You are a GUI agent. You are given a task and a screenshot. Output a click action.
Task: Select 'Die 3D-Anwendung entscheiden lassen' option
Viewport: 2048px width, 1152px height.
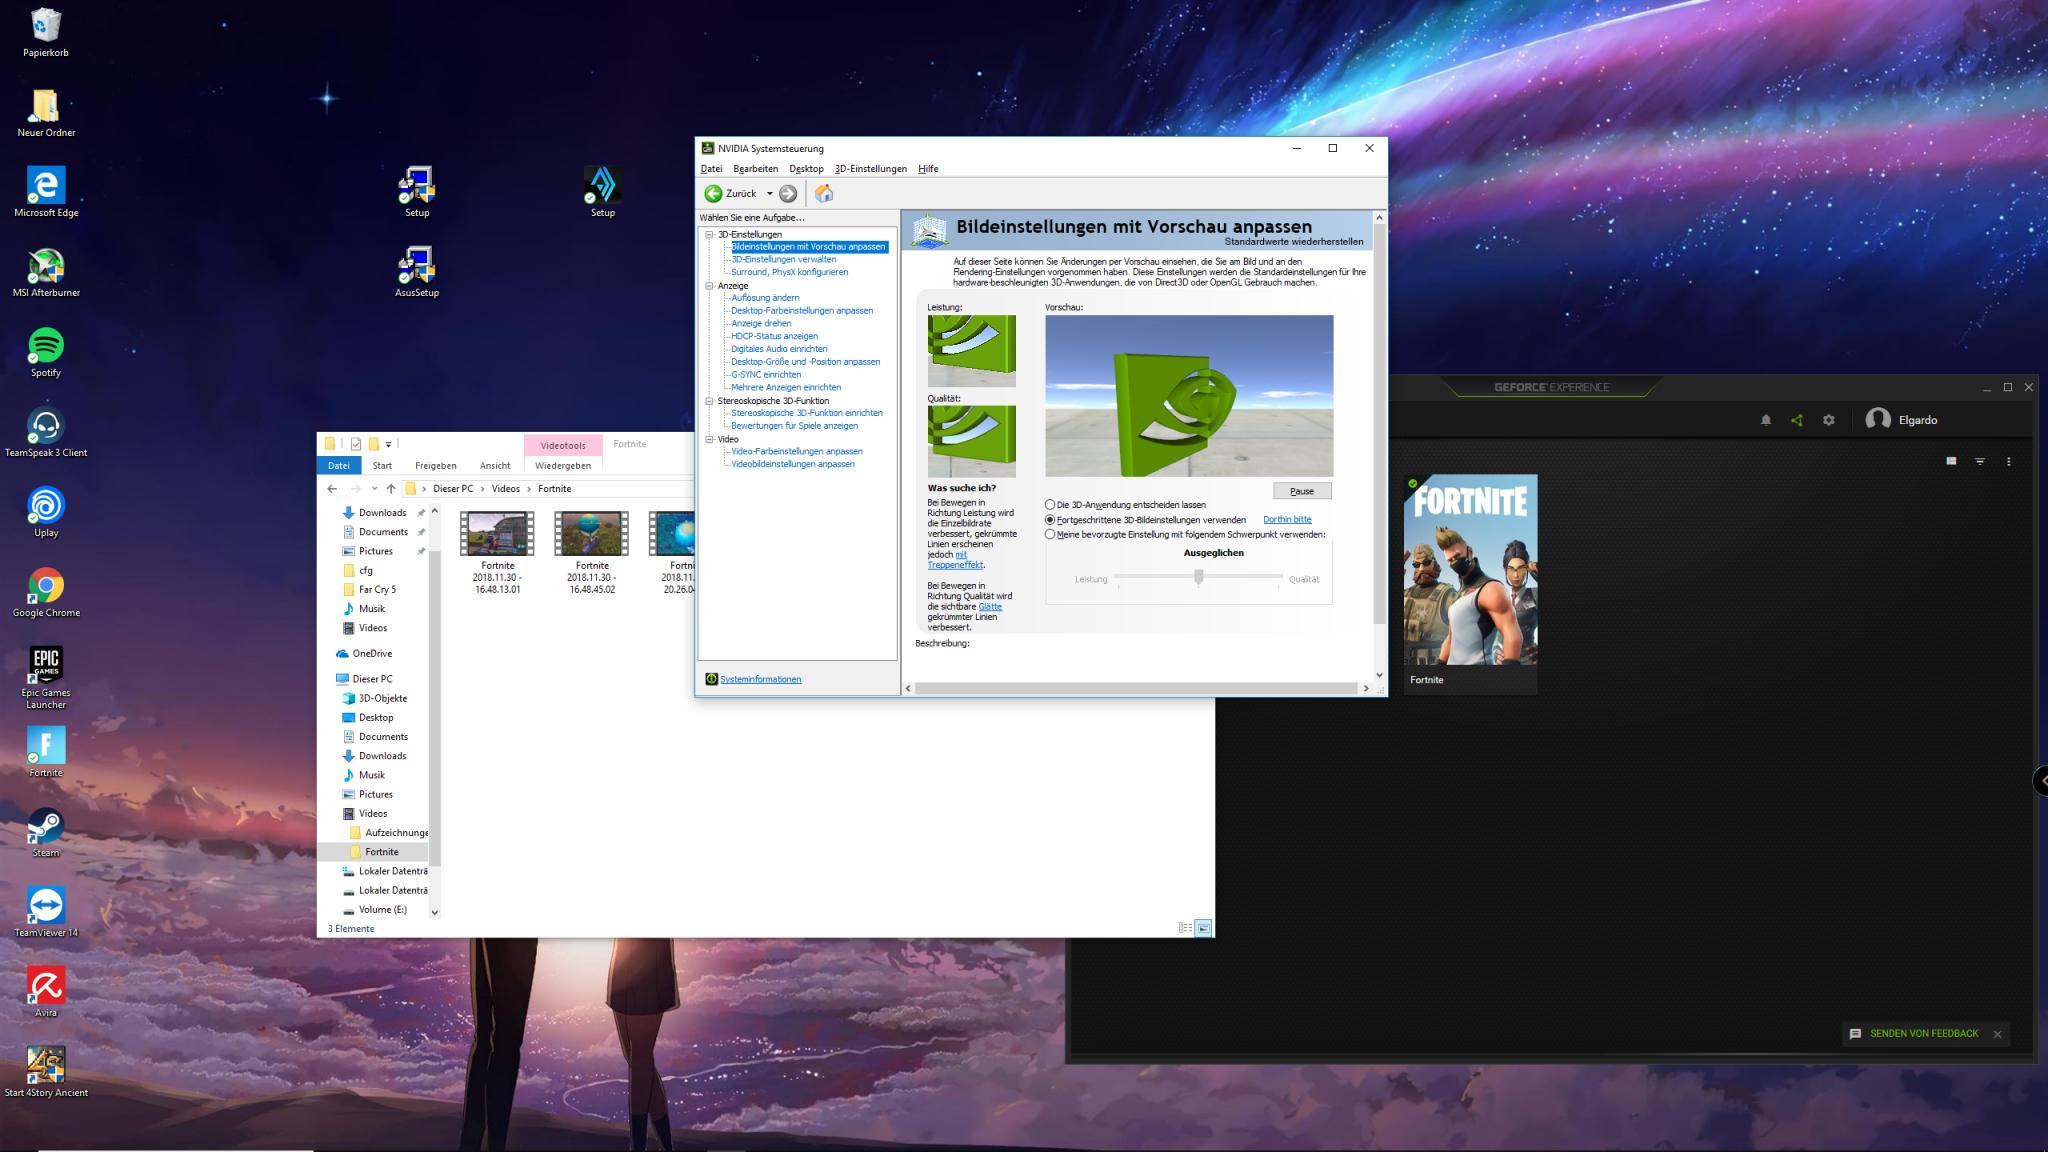[1050, 505]
